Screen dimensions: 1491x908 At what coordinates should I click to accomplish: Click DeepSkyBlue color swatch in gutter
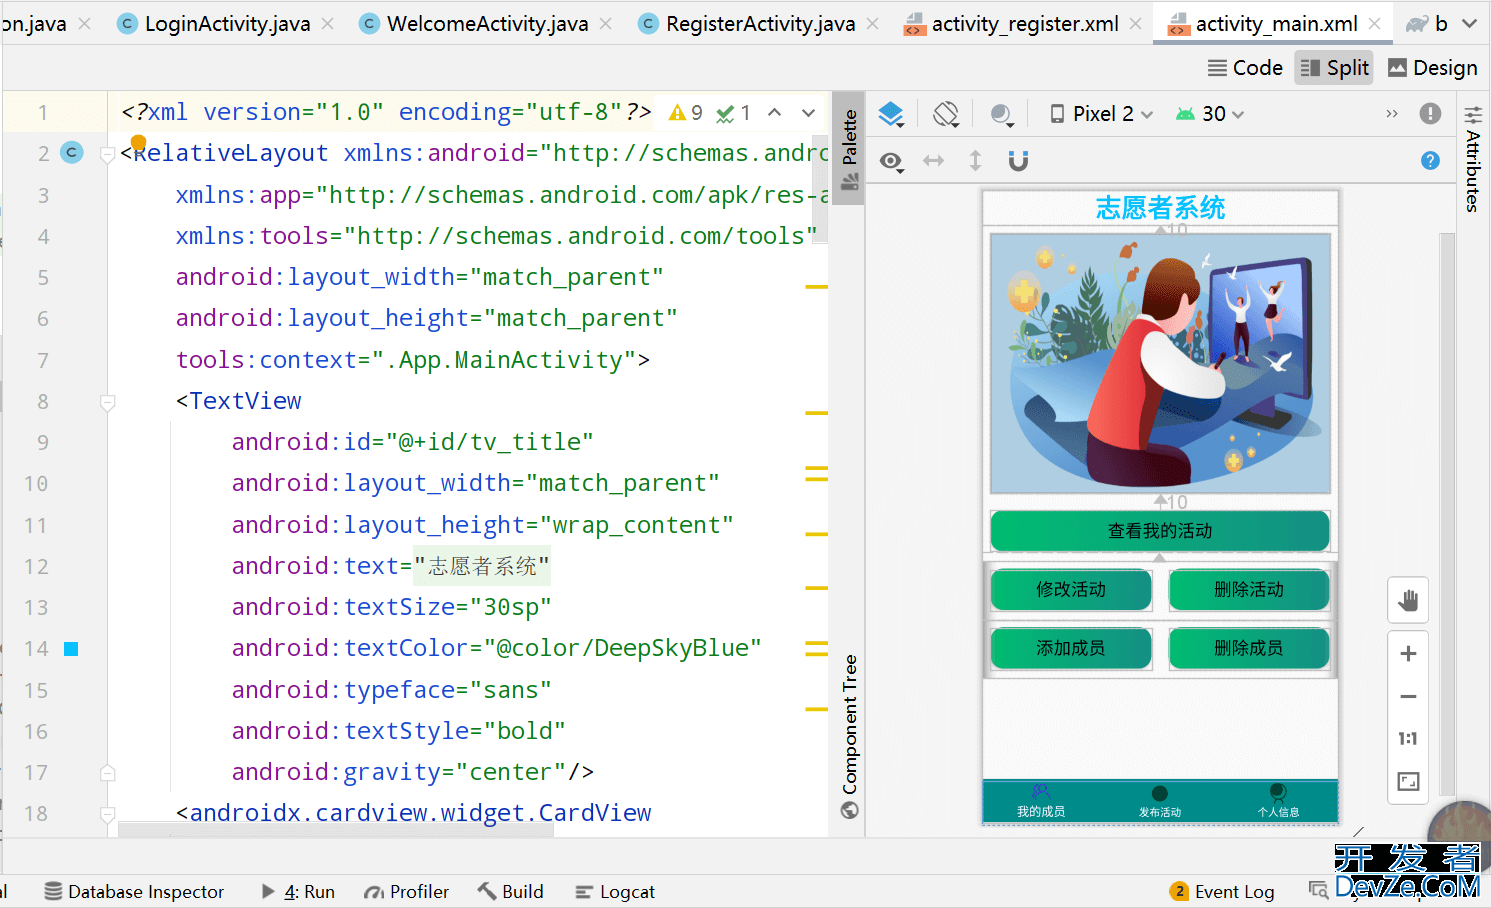point(71,649)
